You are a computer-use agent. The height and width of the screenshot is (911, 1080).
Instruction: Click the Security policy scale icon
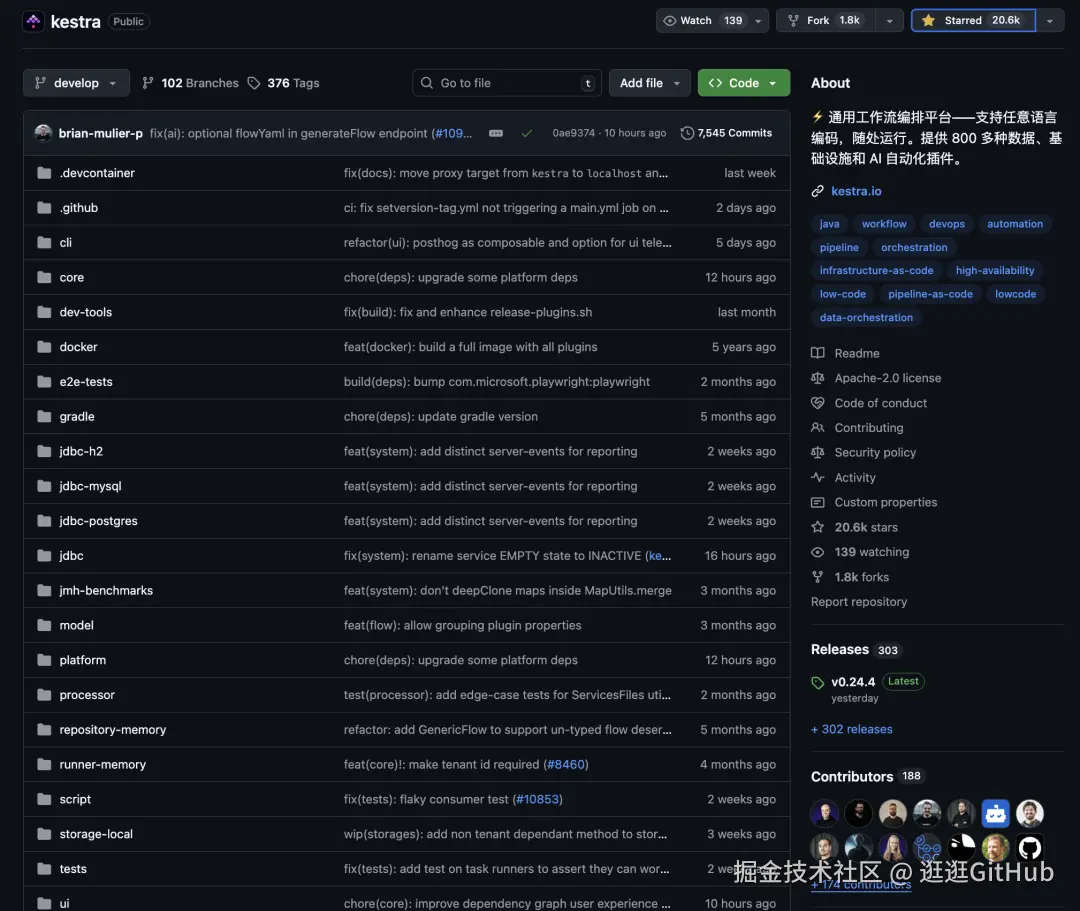[x=818, y=452]
